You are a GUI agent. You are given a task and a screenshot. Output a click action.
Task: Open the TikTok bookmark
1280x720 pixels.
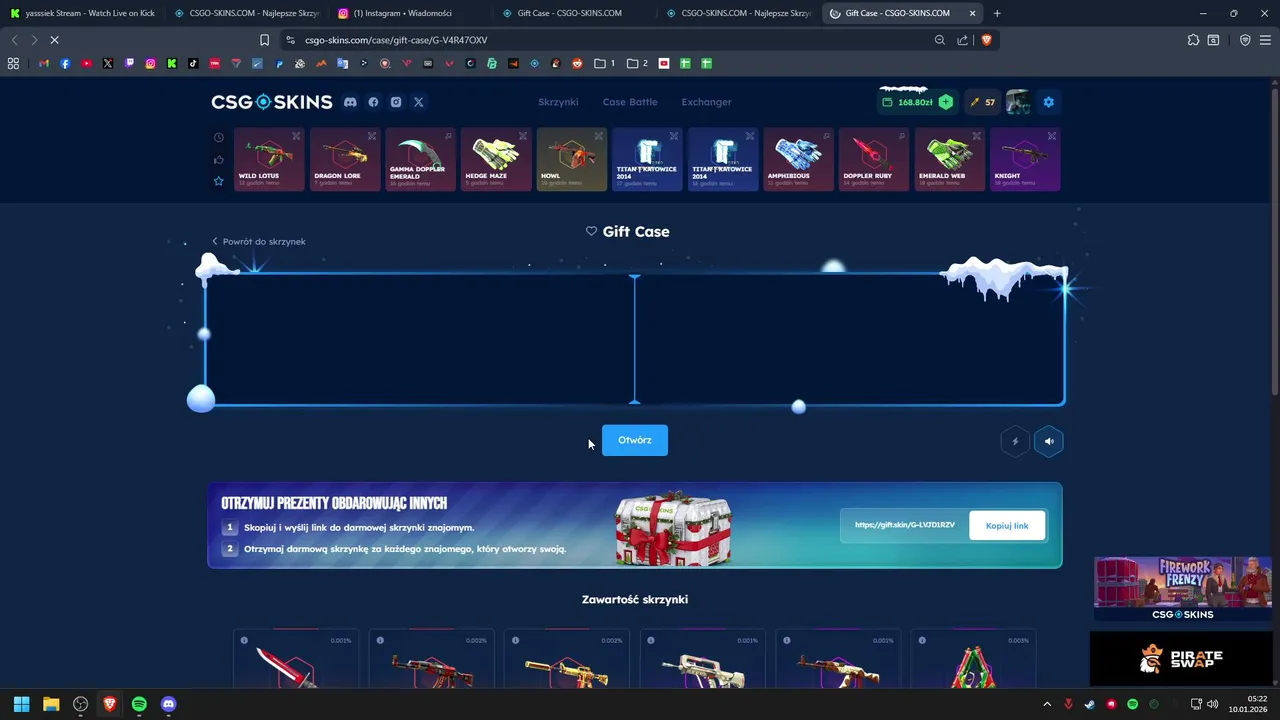[193, 63]
